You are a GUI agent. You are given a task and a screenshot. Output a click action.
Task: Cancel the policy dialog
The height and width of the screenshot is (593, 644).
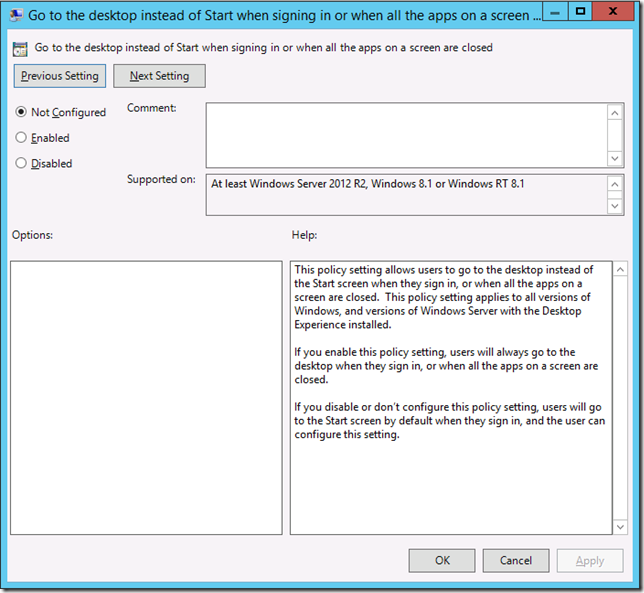point(516,561)
